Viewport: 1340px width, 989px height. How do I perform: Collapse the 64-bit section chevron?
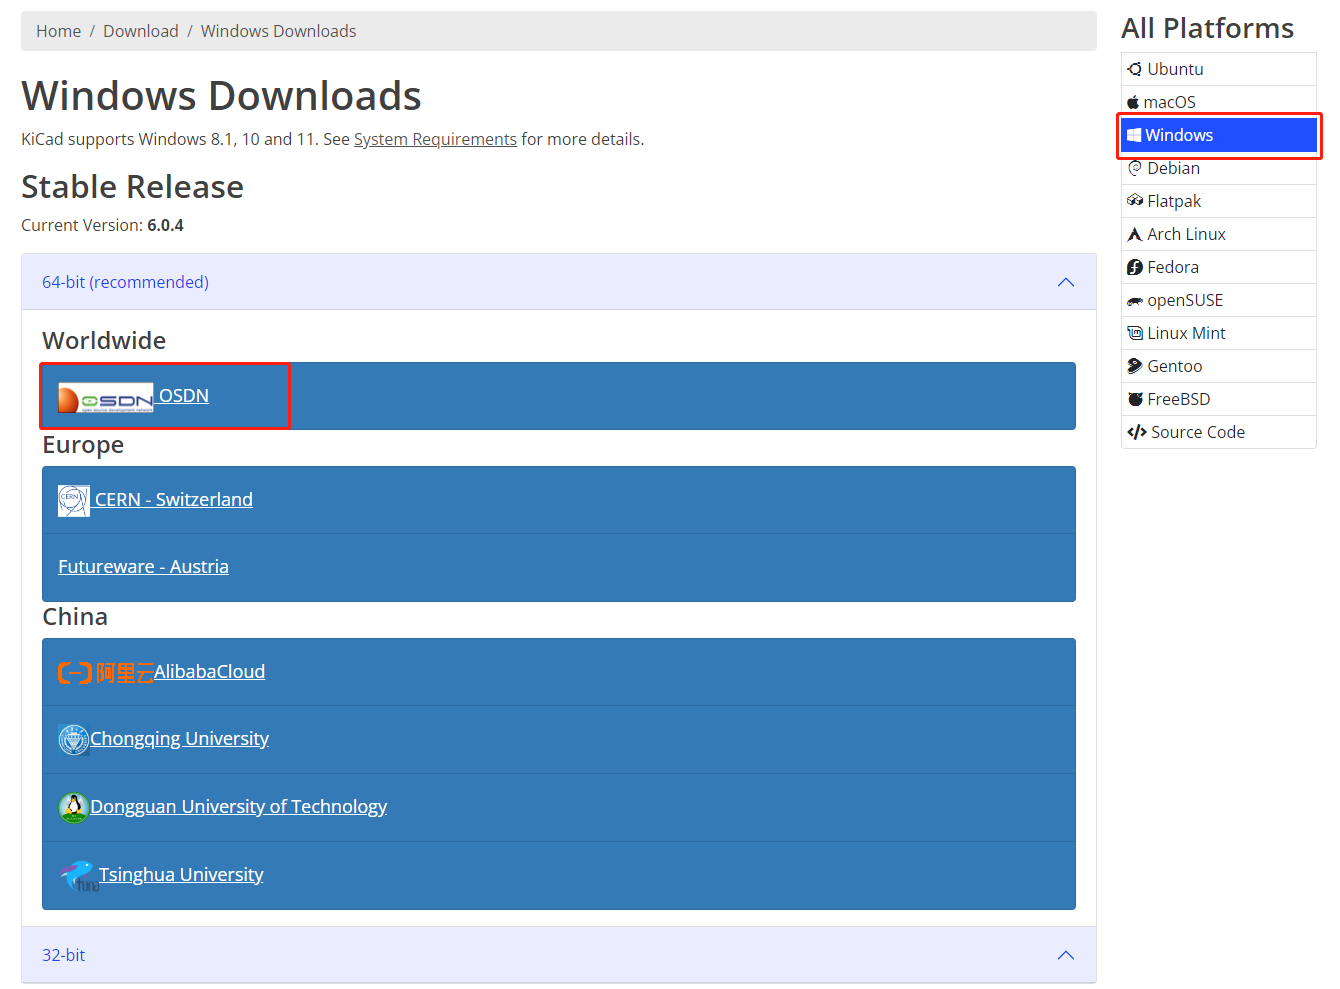(x=1066, y=282)
